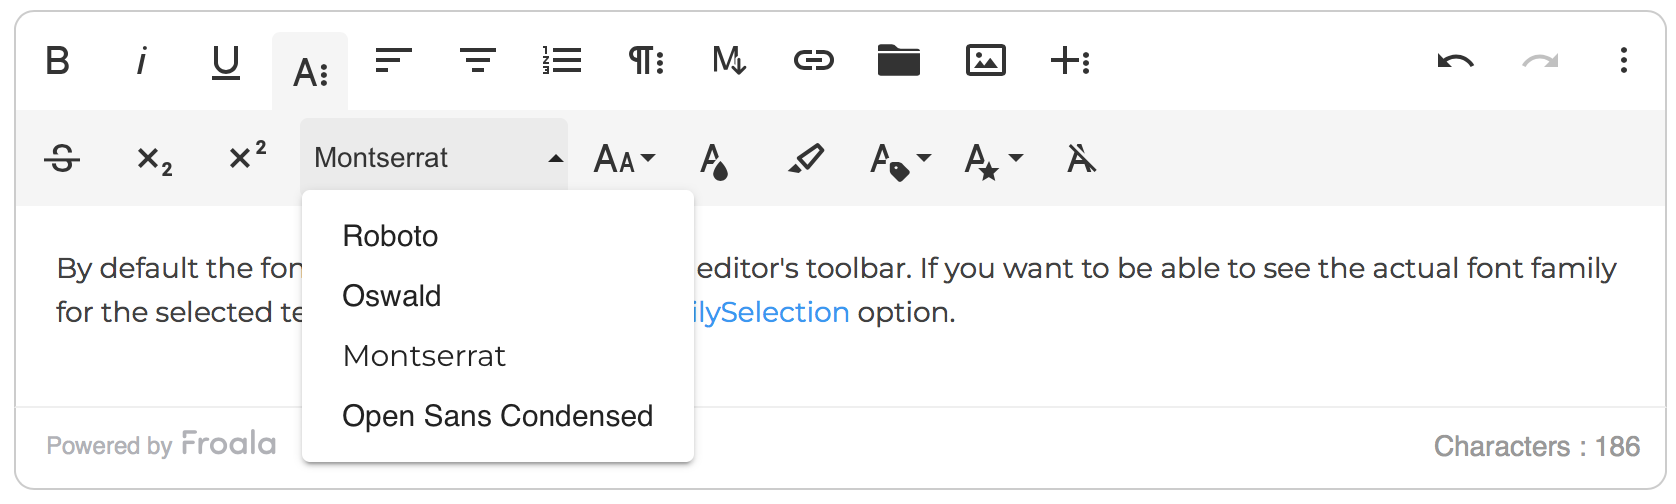Open the Insert Link tool
1676x504 pixels.
pyautogui.click(x=814, y=62)
